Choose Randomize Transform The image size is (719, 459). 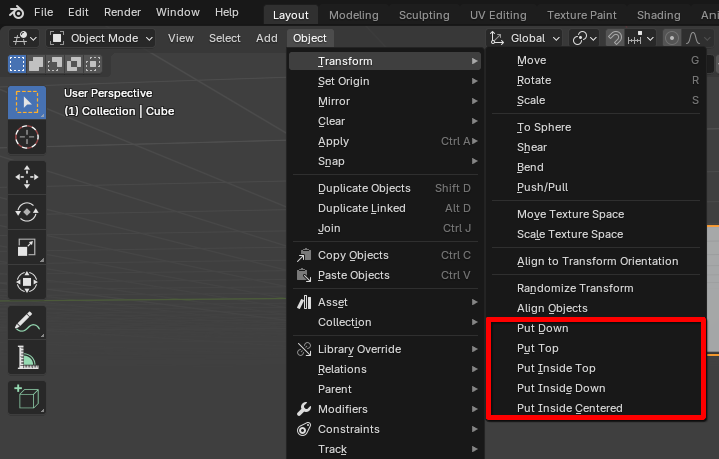tap(596, 288)
